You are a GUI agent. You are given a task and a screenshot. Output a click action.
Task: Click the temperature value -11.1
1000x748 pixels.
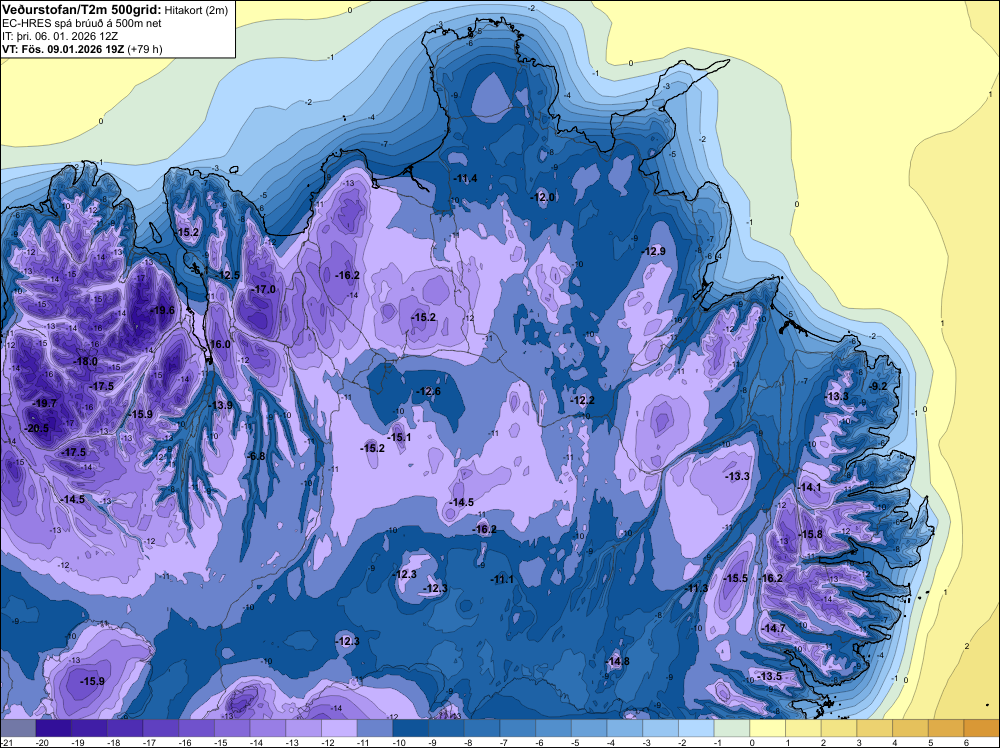[x=502, y=580]
